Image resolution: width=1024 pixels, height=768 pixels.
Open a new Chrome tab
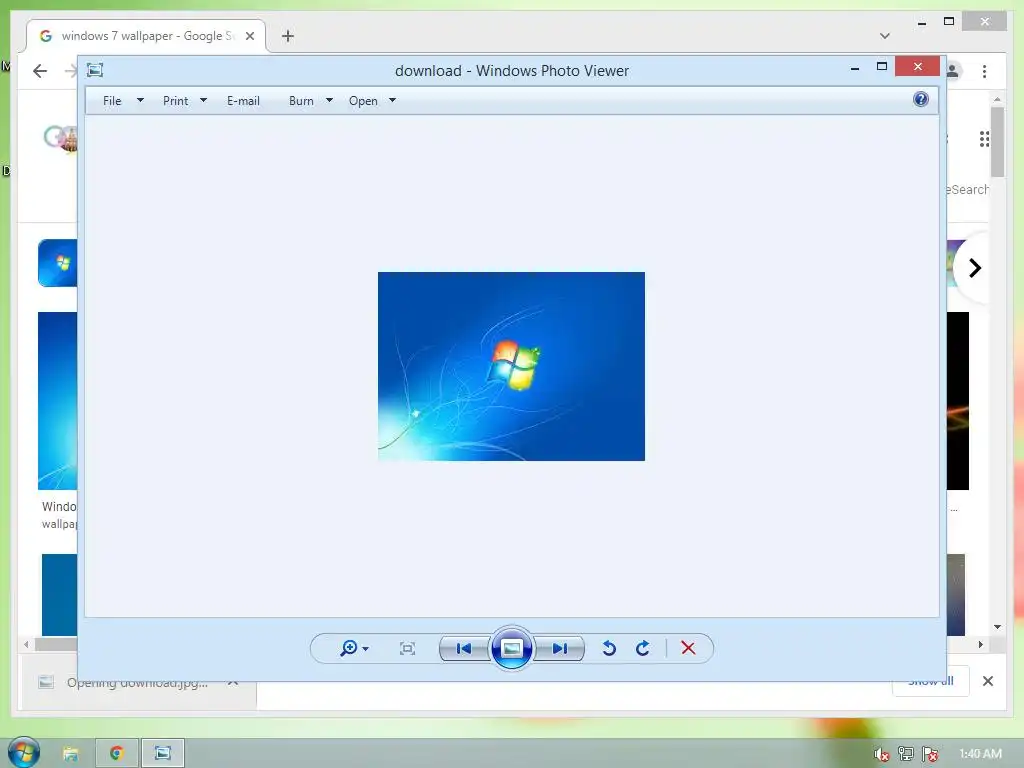click(x=288, y=36)
